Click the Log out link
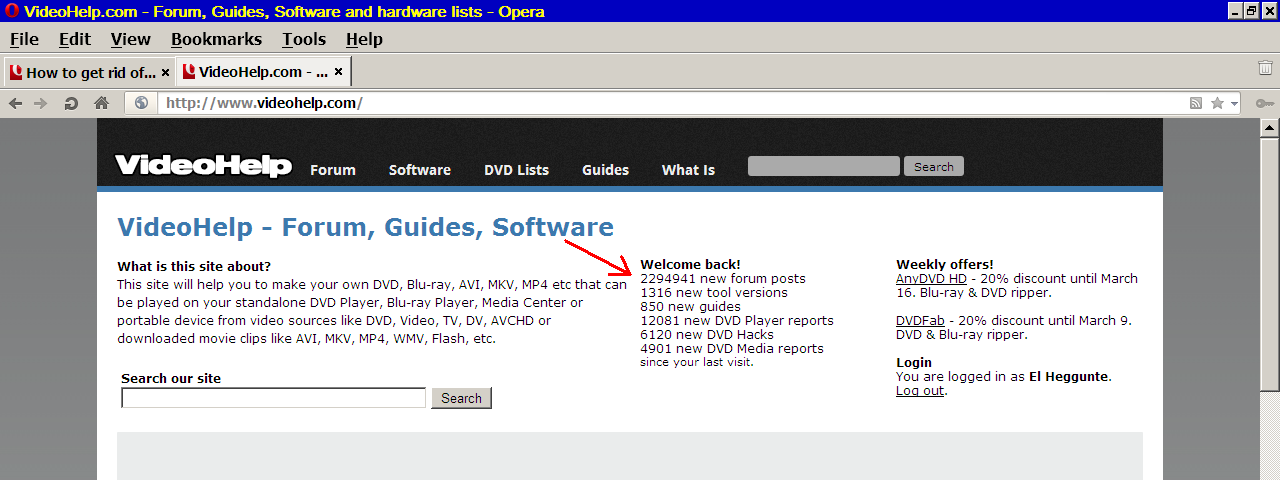 (x=920, y=391)
